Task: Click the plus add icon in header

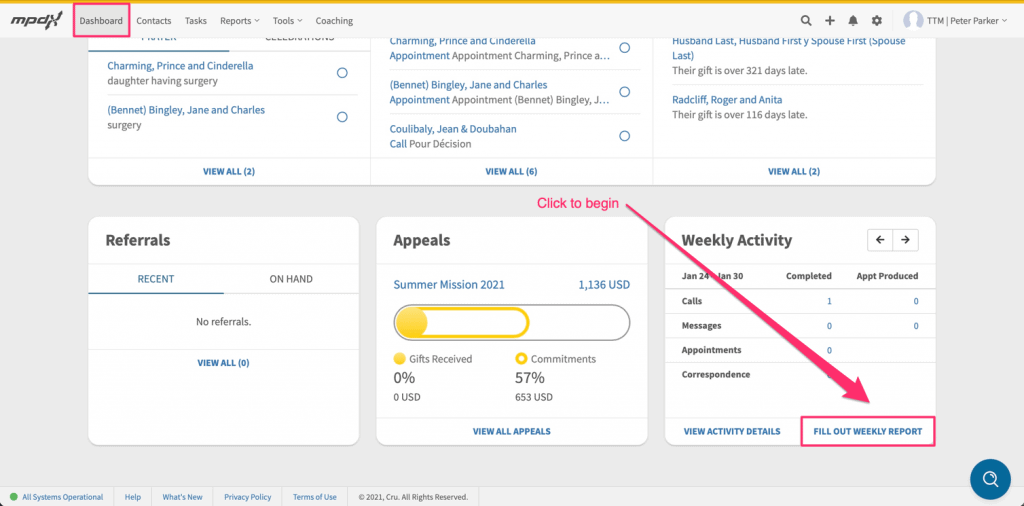Action: click(x=829, y=21)
